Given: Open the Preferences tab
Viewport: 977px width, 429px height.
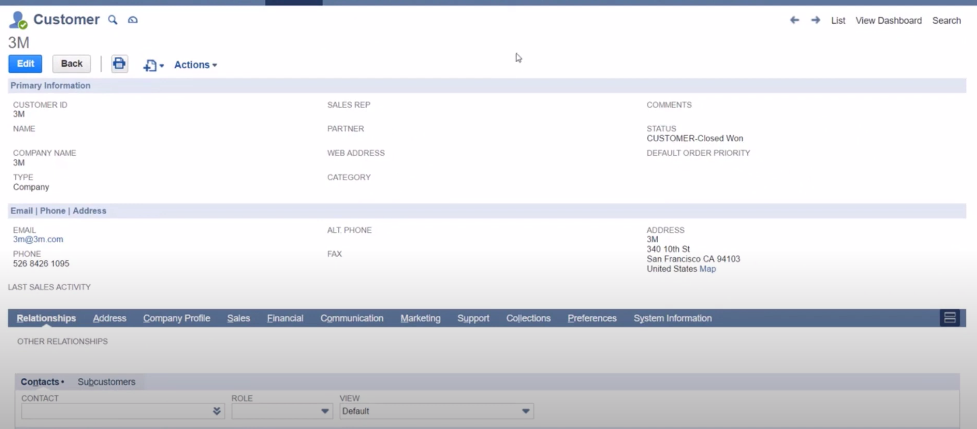Looking at the screenshot, I should pos(592,318).
